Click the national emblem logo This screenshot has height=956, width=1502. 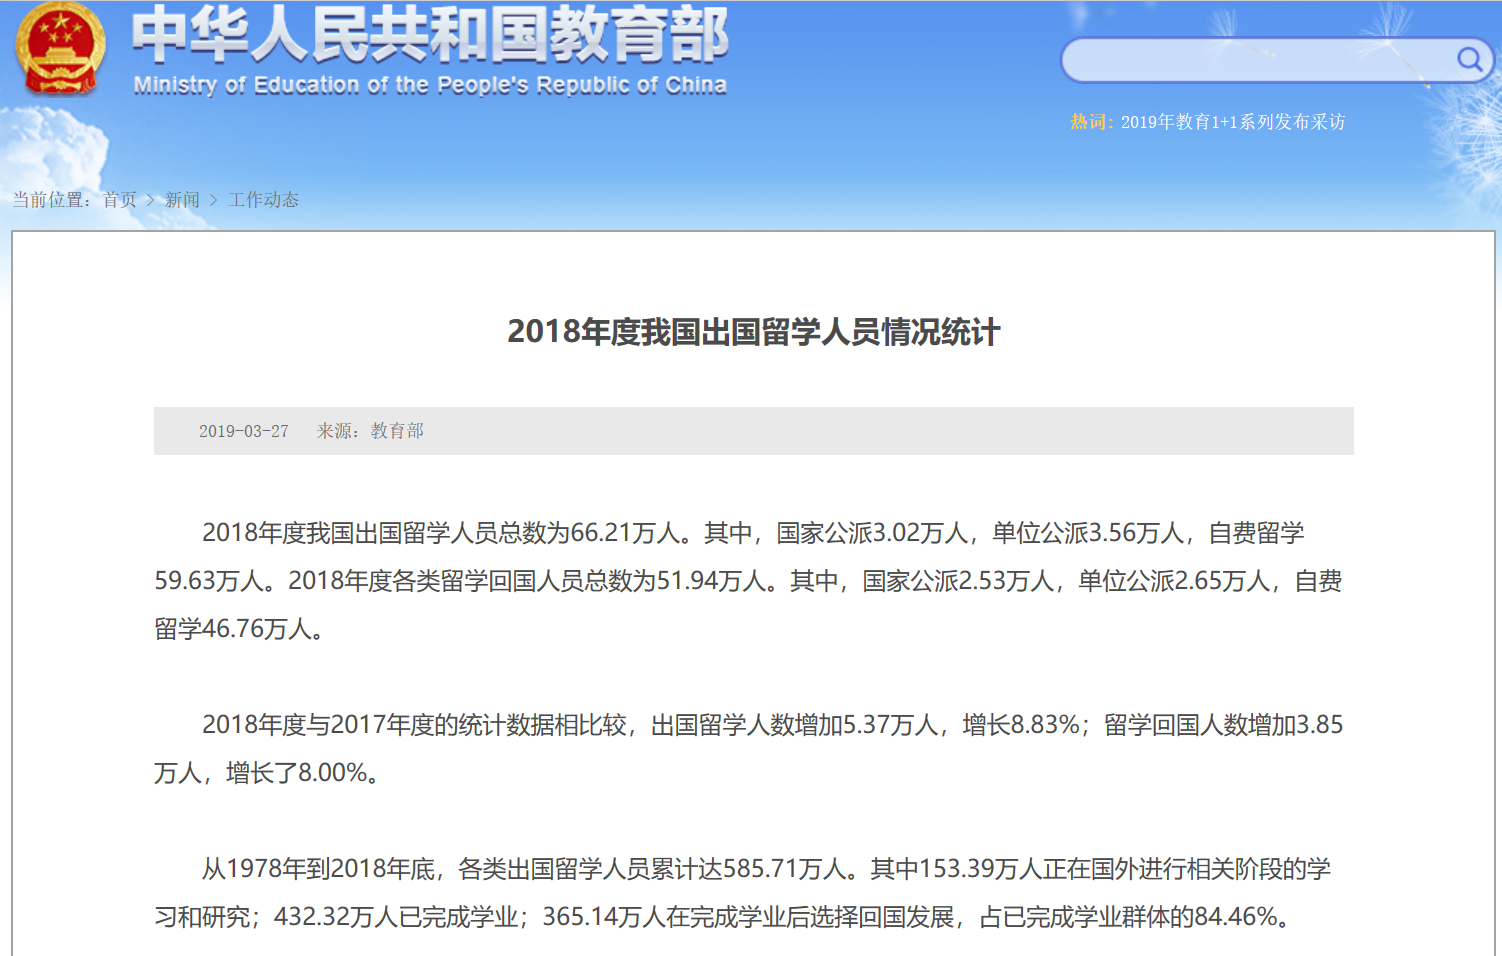(60, 49)
